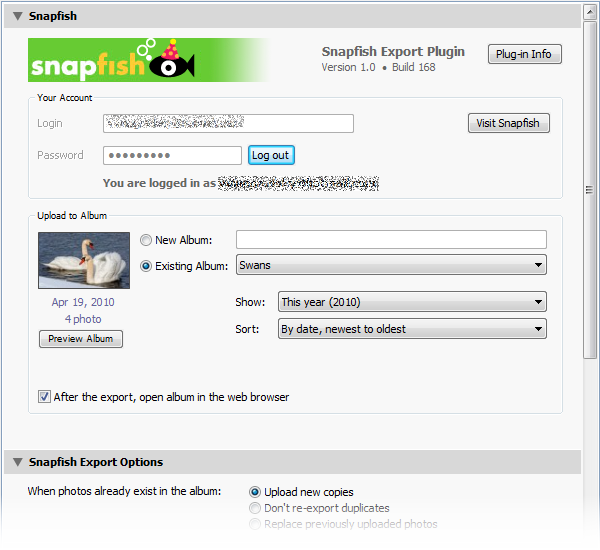Open the Sort dropdown by date
600x550 pixels.
[x=412, y=329]
